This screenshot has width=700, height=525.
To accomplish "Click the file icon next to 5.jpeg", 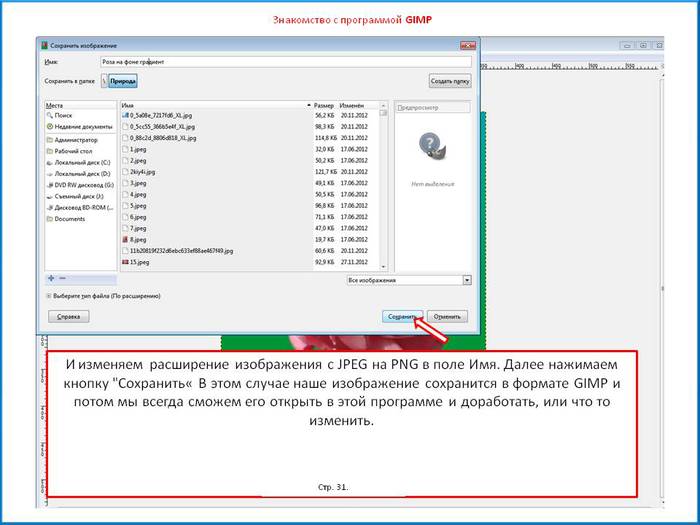I will click(x=125, y=206).
